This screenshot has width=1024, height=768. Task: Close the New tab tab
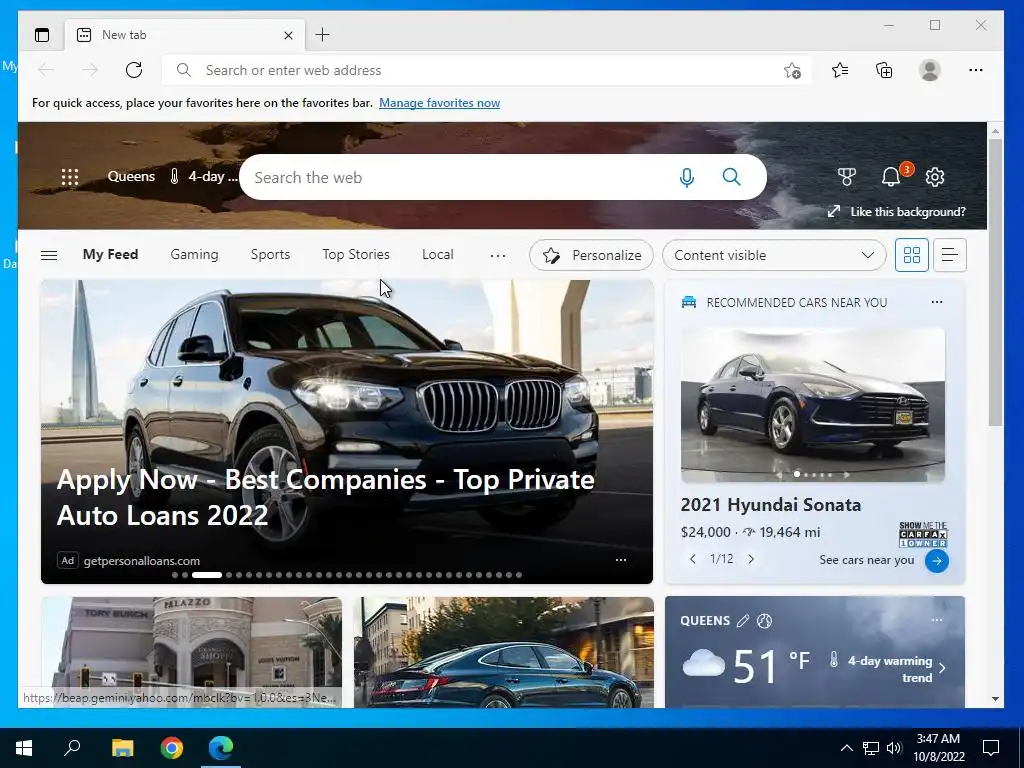coord(288,35)
